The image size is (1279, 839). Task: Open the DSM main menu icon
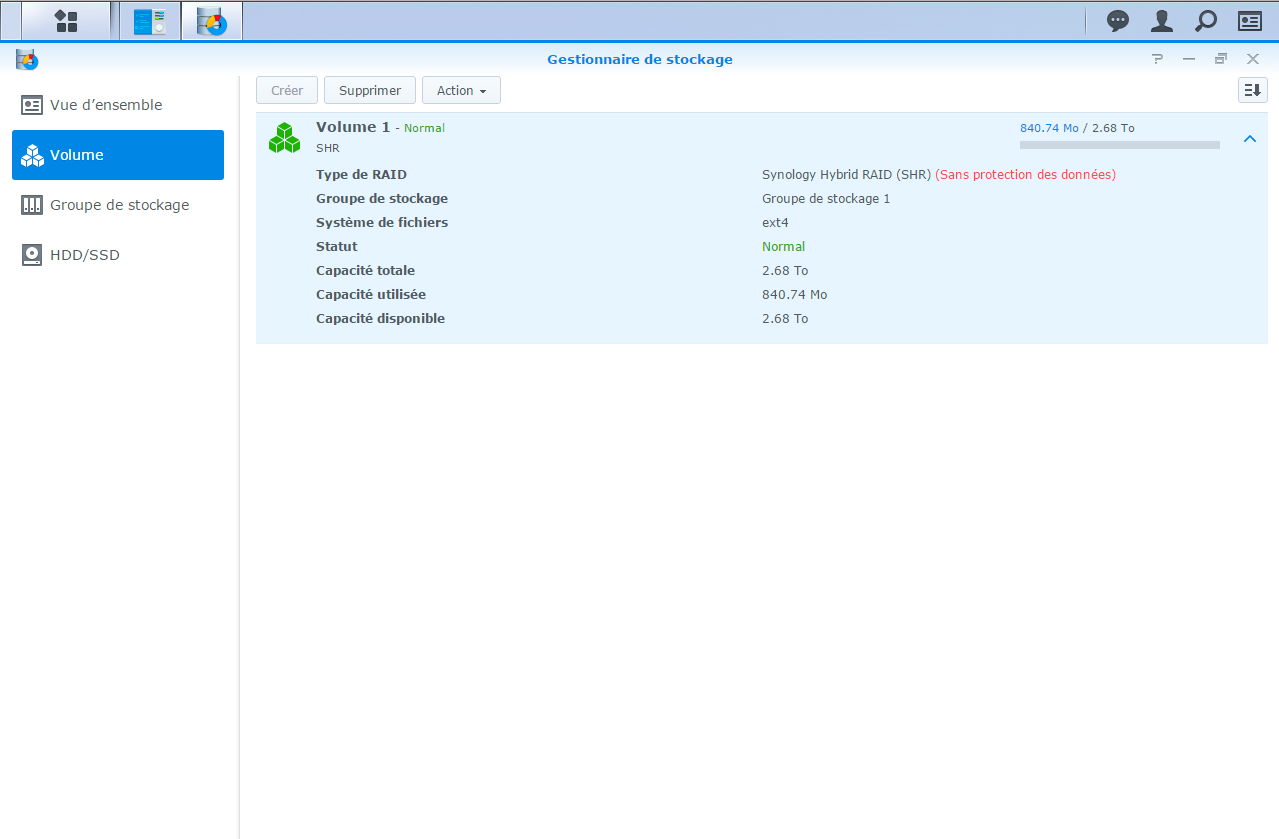click(66, 21)
